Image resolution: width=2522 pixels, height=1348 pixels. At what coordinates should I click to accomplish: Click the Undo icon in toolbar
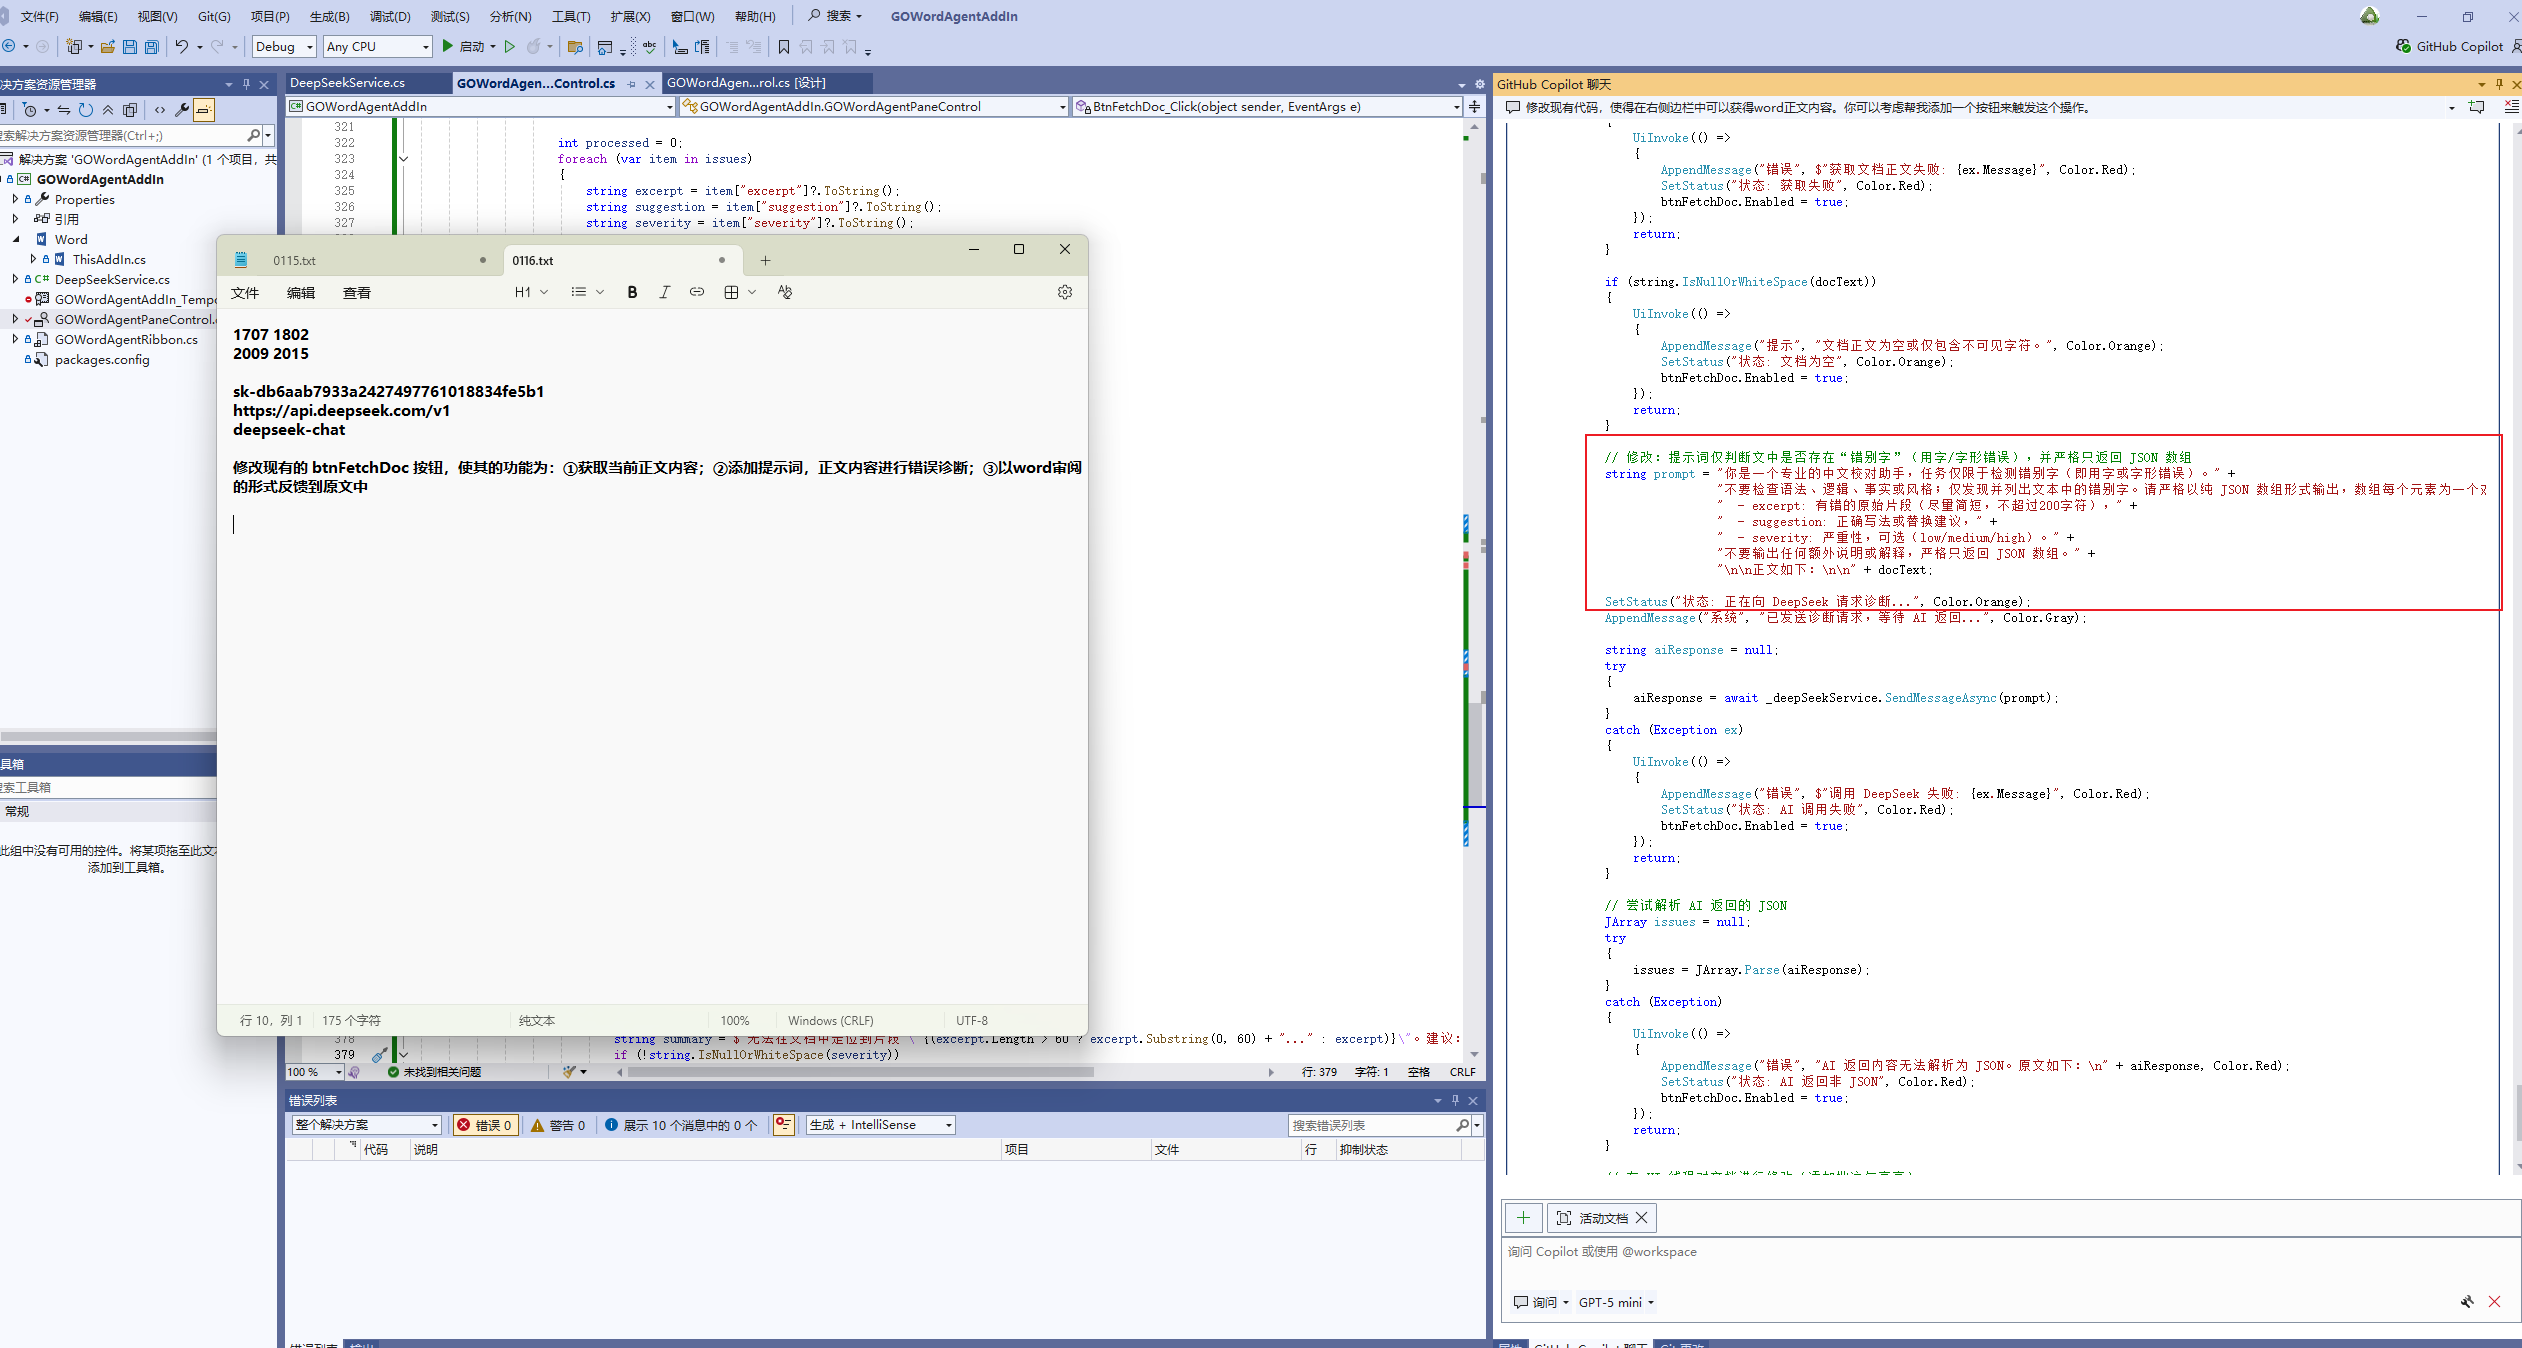point(181,46)
